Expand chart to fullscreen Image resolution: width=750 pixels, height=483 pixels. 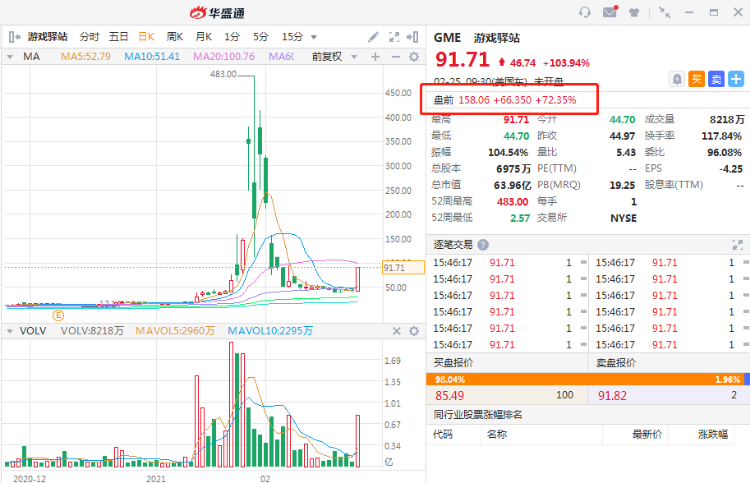(x=394, y=37)
